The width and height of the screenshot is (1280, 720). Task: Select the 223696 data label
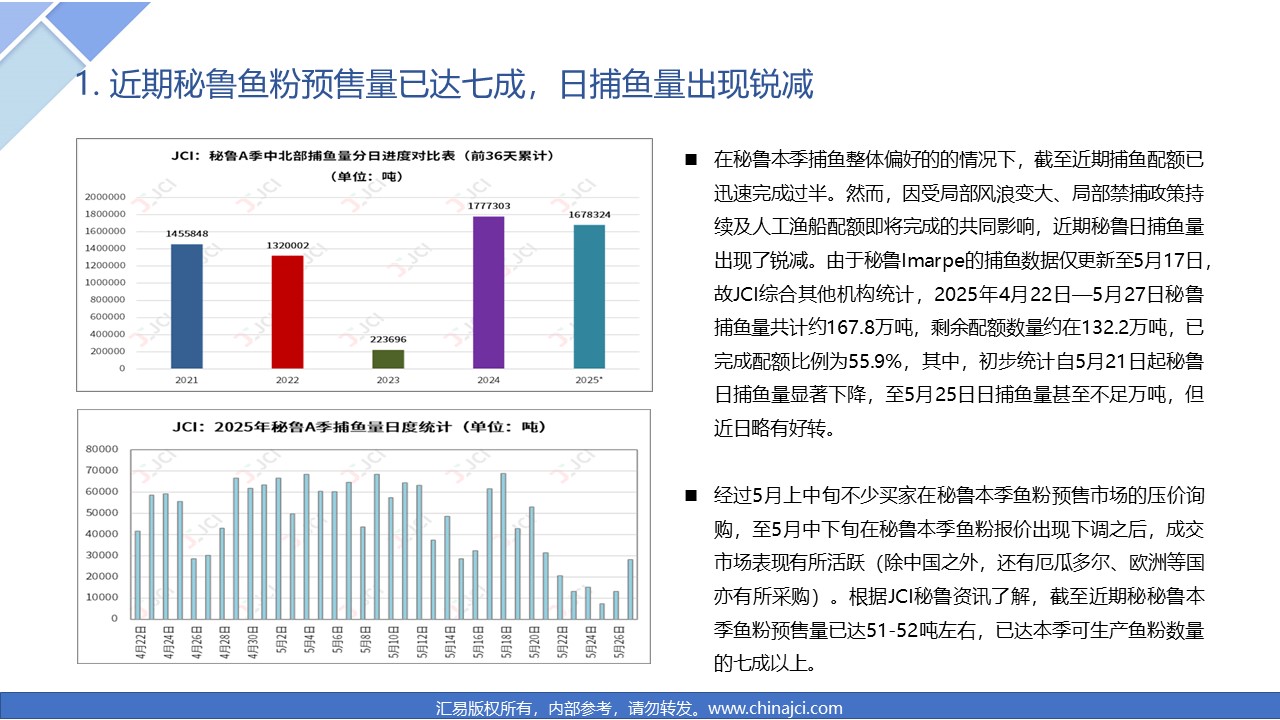point(388,339)
